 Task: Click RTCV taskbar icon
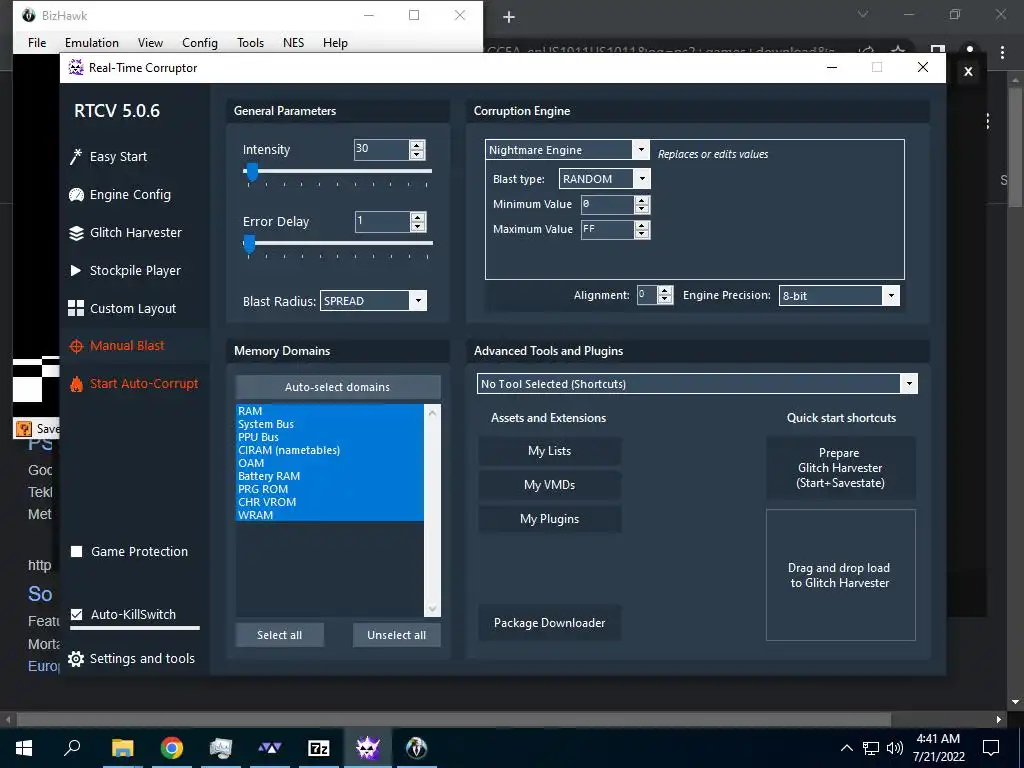[367, 748]
